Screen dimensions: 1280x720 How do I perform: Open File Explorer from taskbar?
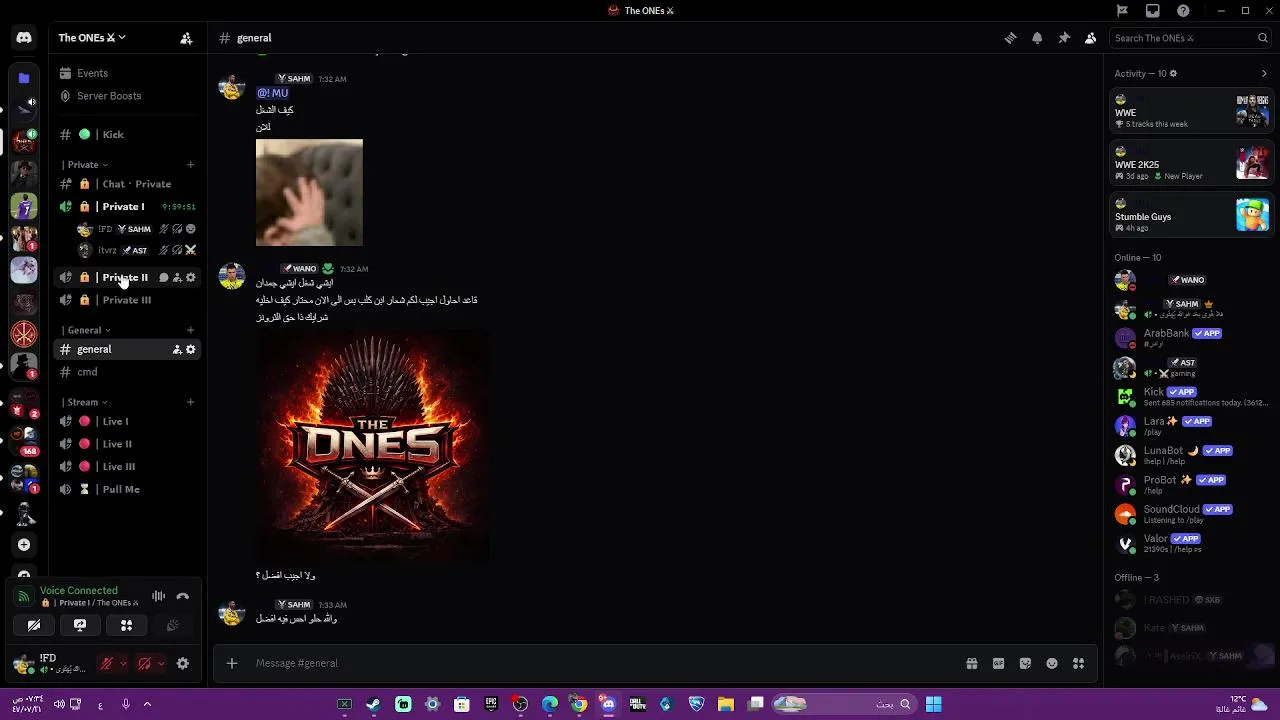click(x=726, y=704)
